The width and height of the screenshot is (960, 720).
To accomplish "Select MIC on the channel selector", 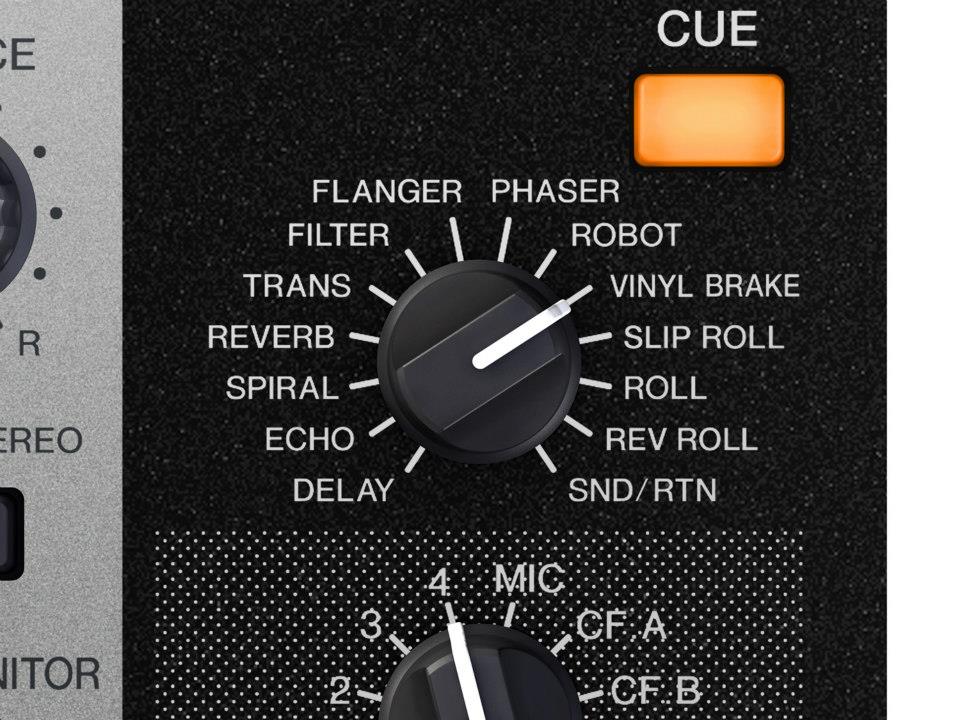I will click(530, 579).
